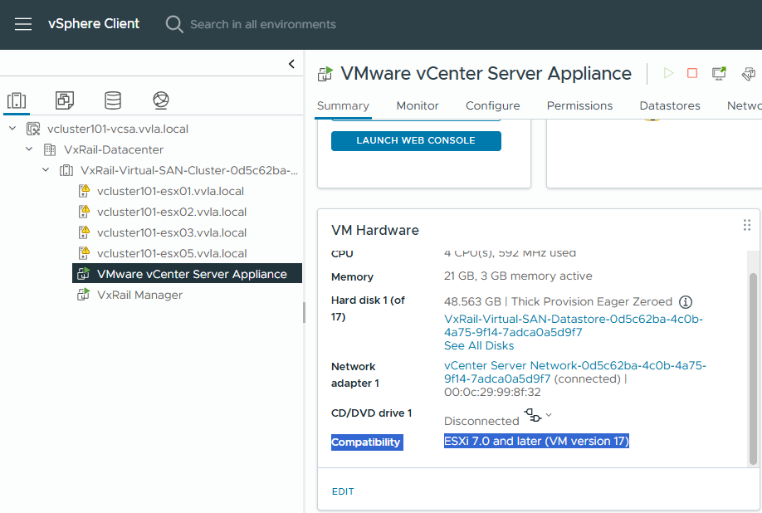Viewport: 762px width, 513px height.
Task: Open VxRail-Virtual-SAN-Datastore link
Action: [573, 325]
